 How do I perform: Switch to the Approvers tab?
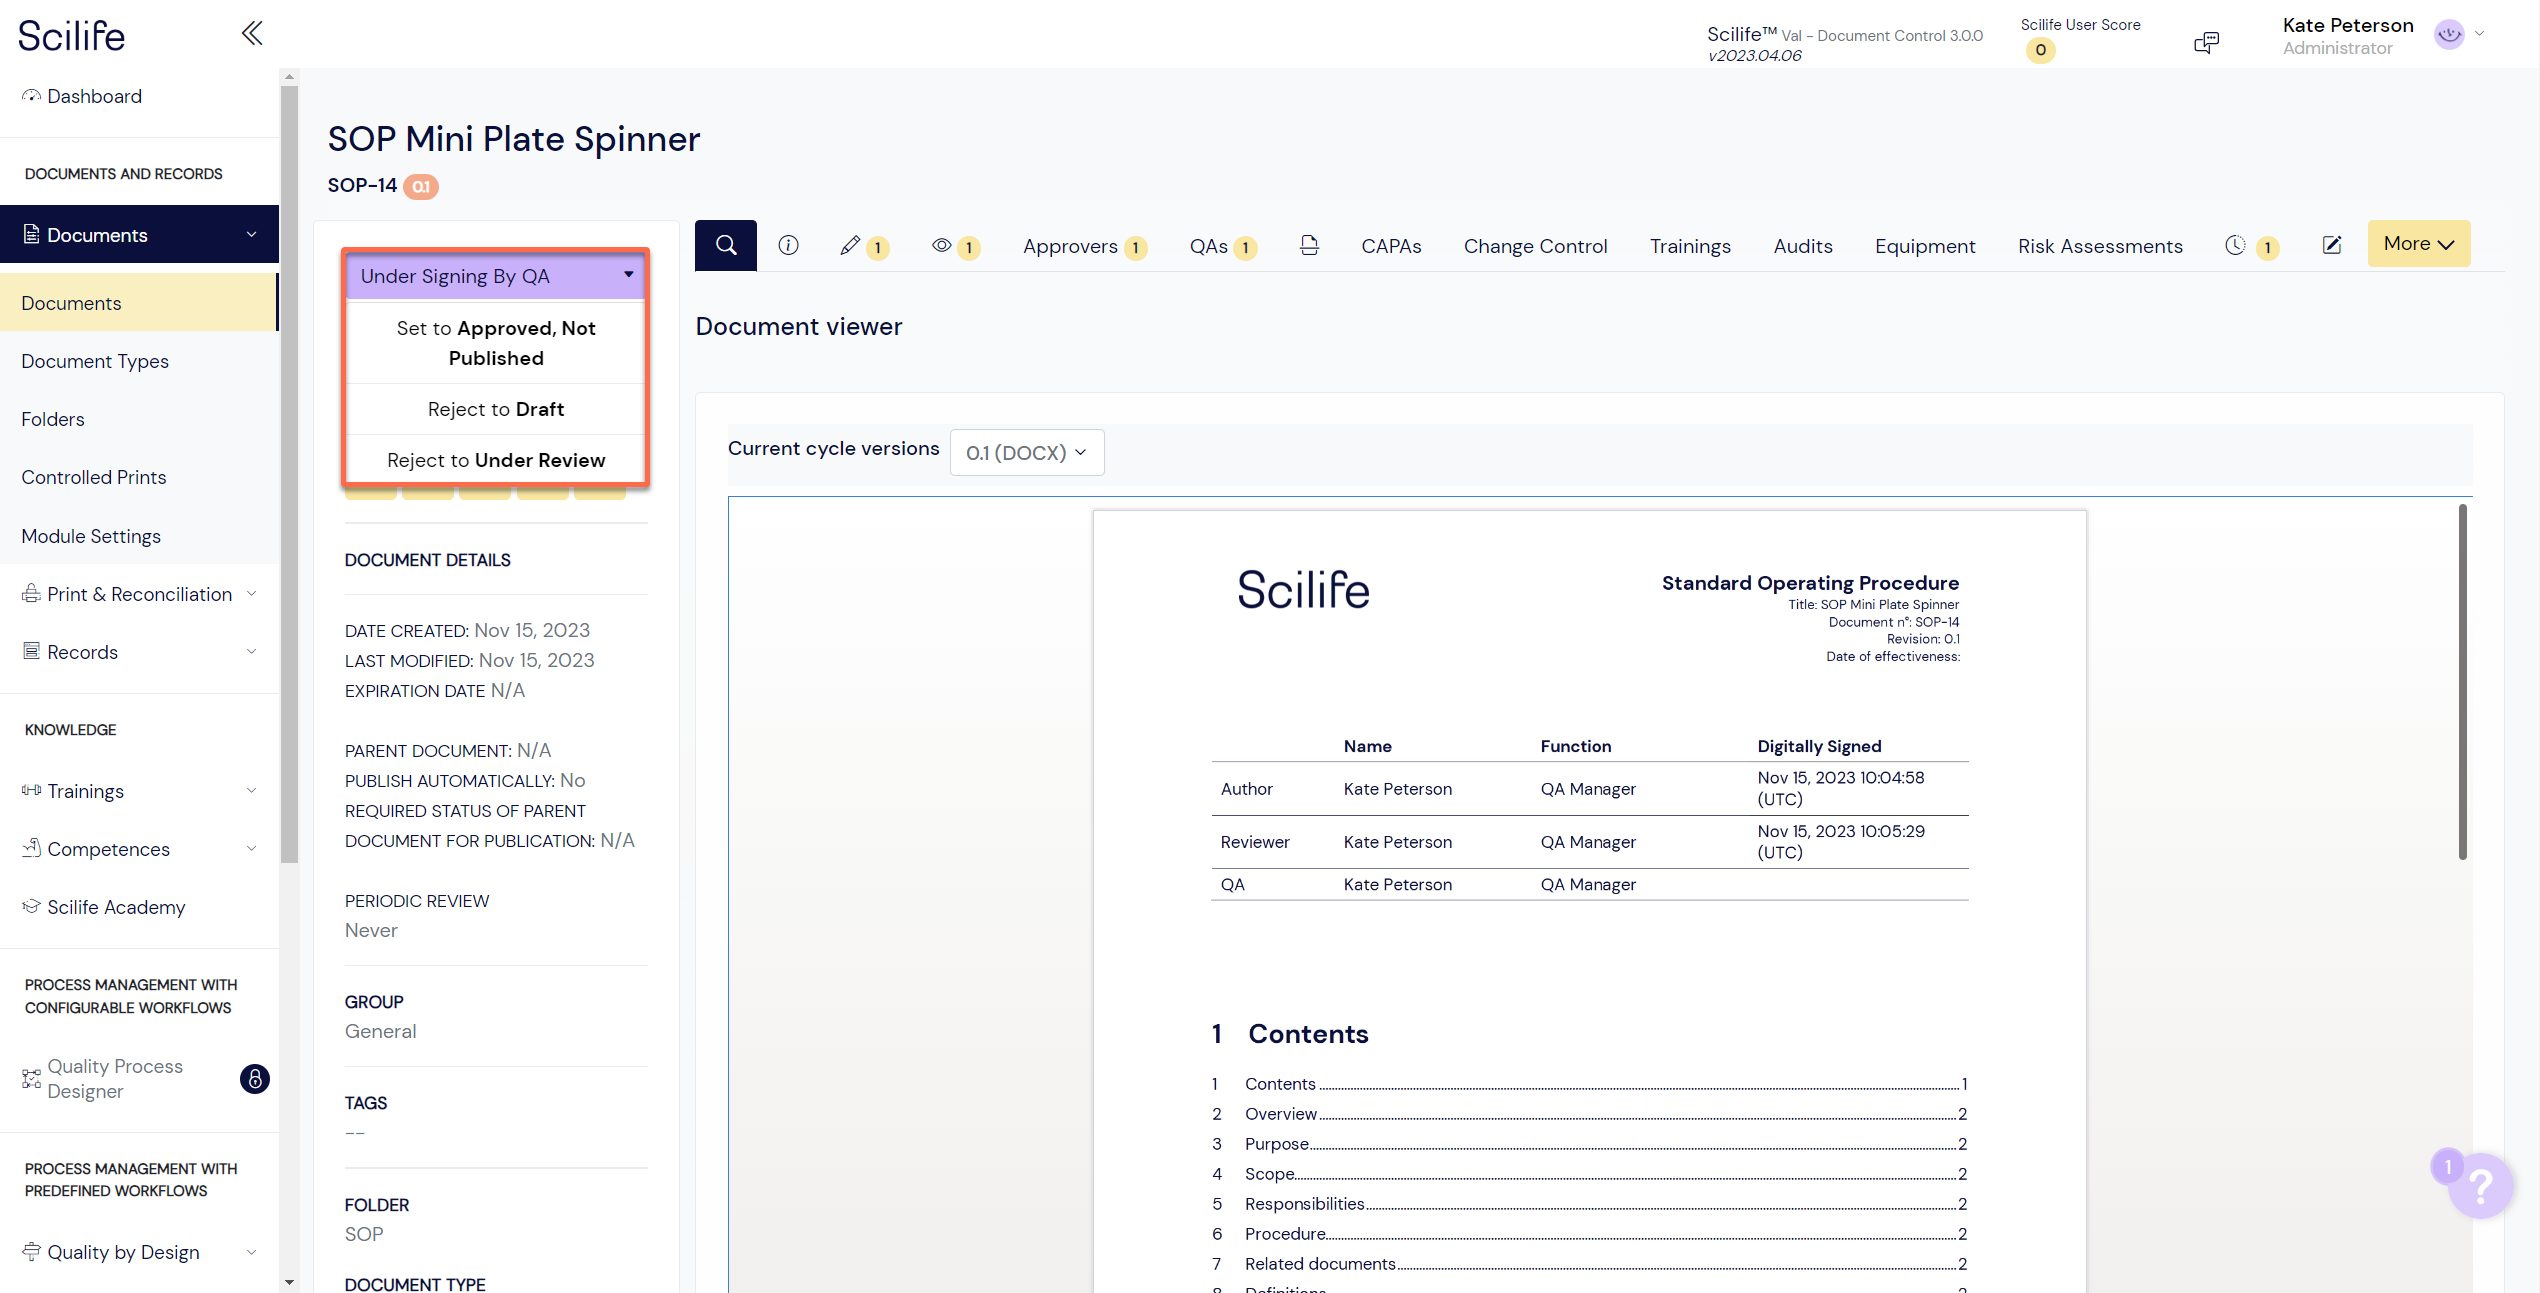[x=1084, y=246]
